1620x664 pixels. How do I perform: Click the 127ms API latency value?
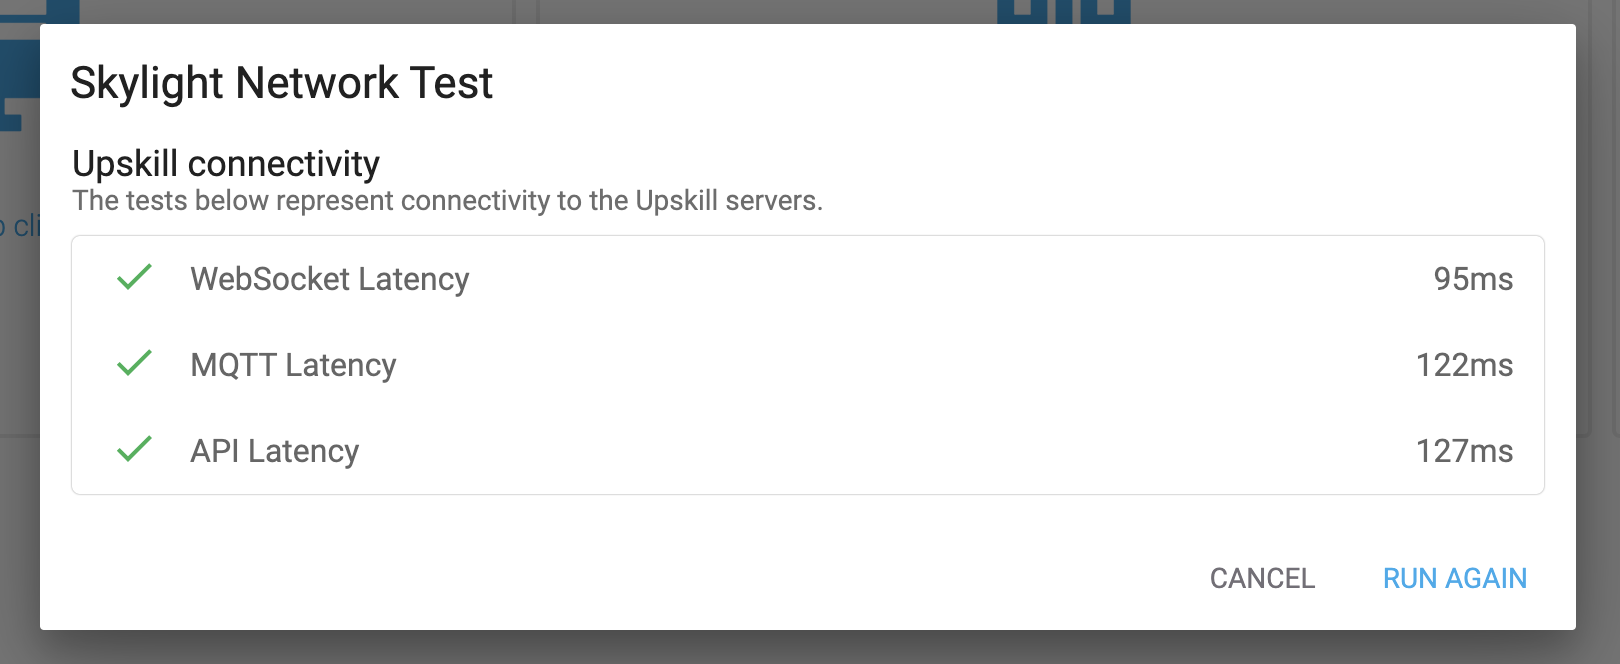click(x=1464, y=451)
